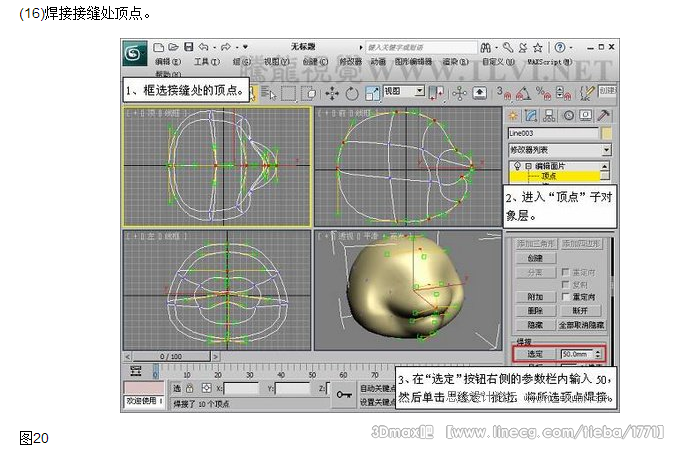Image resolution: width=693 pixels, height=449 pixels.
Task: Click the binoculars search icon
Action: click(486, 47)
